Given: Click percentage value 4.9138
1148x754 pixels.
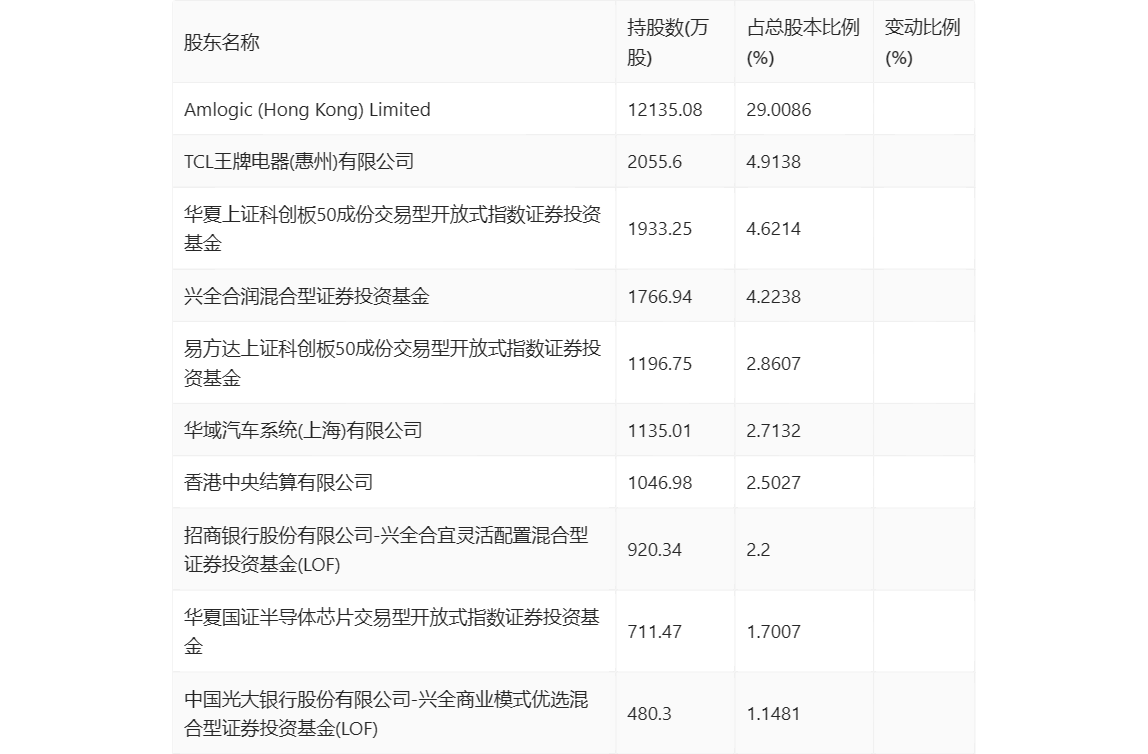Looking at the screenshot, I should point(773,162).
